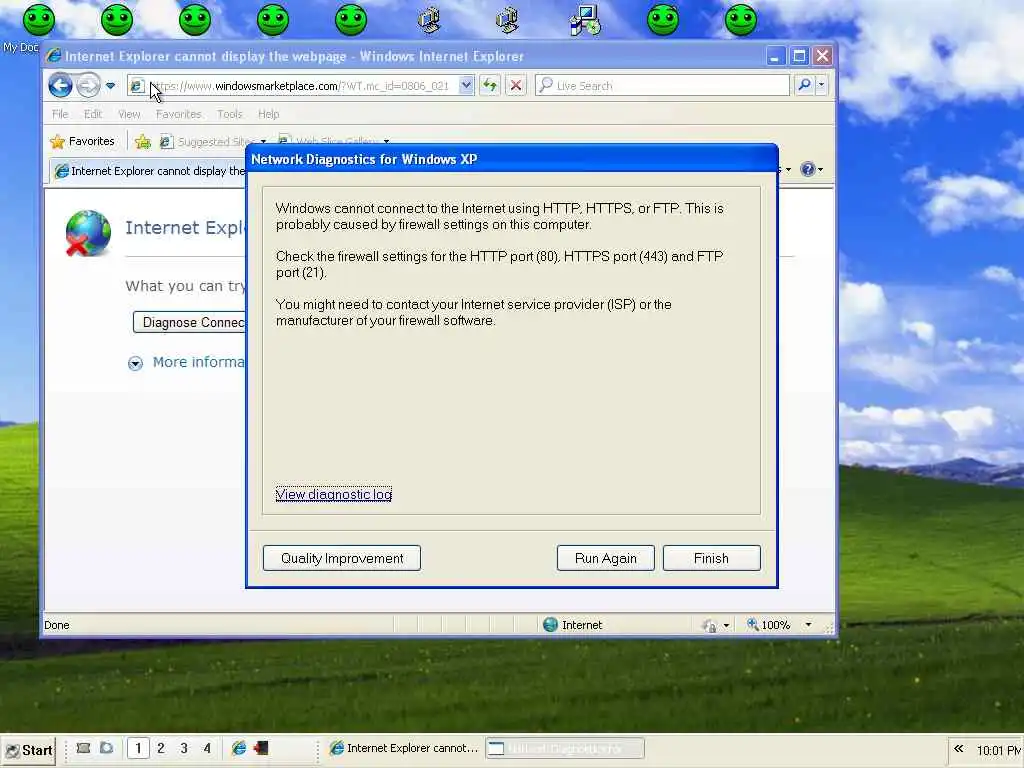Viewport: 1024px width, 768px height.
Task: Click the Protected Mode lock icon in status bar
Action: pos(709,626)
